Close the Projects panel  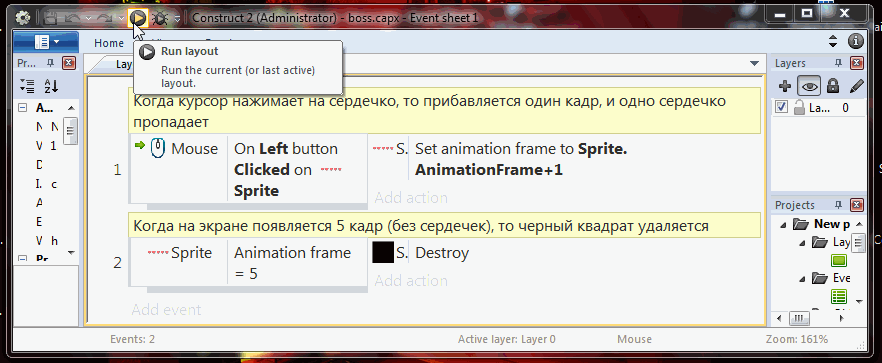856,205
